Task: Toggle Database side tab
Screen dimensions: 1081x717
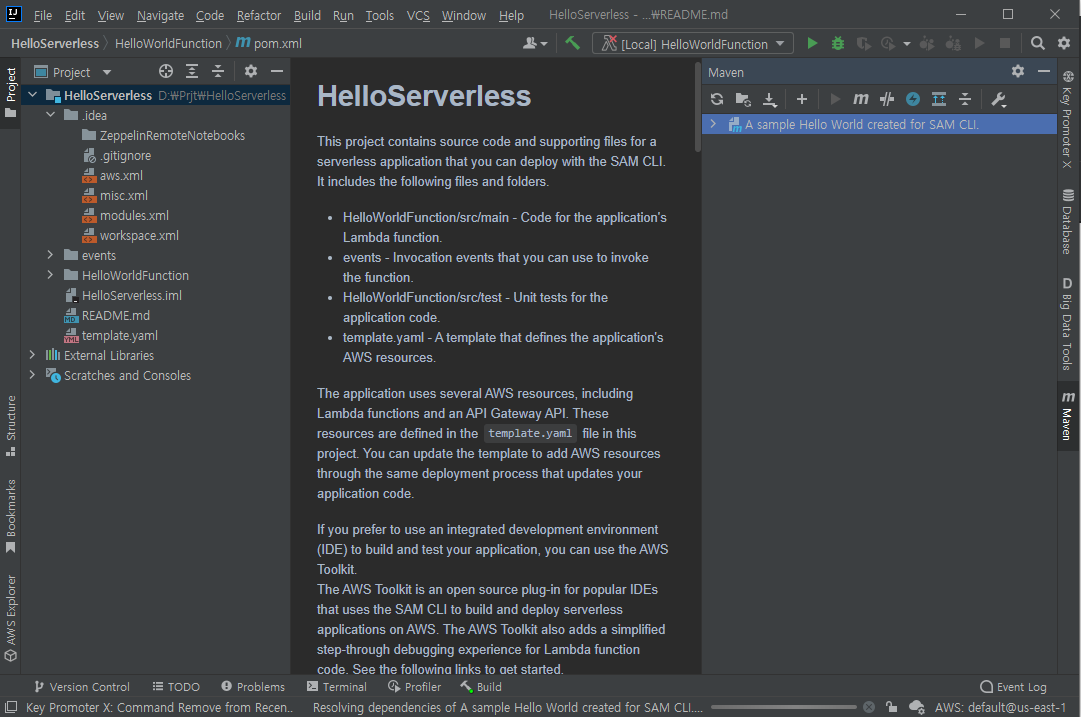Action: click(1067, 221)
